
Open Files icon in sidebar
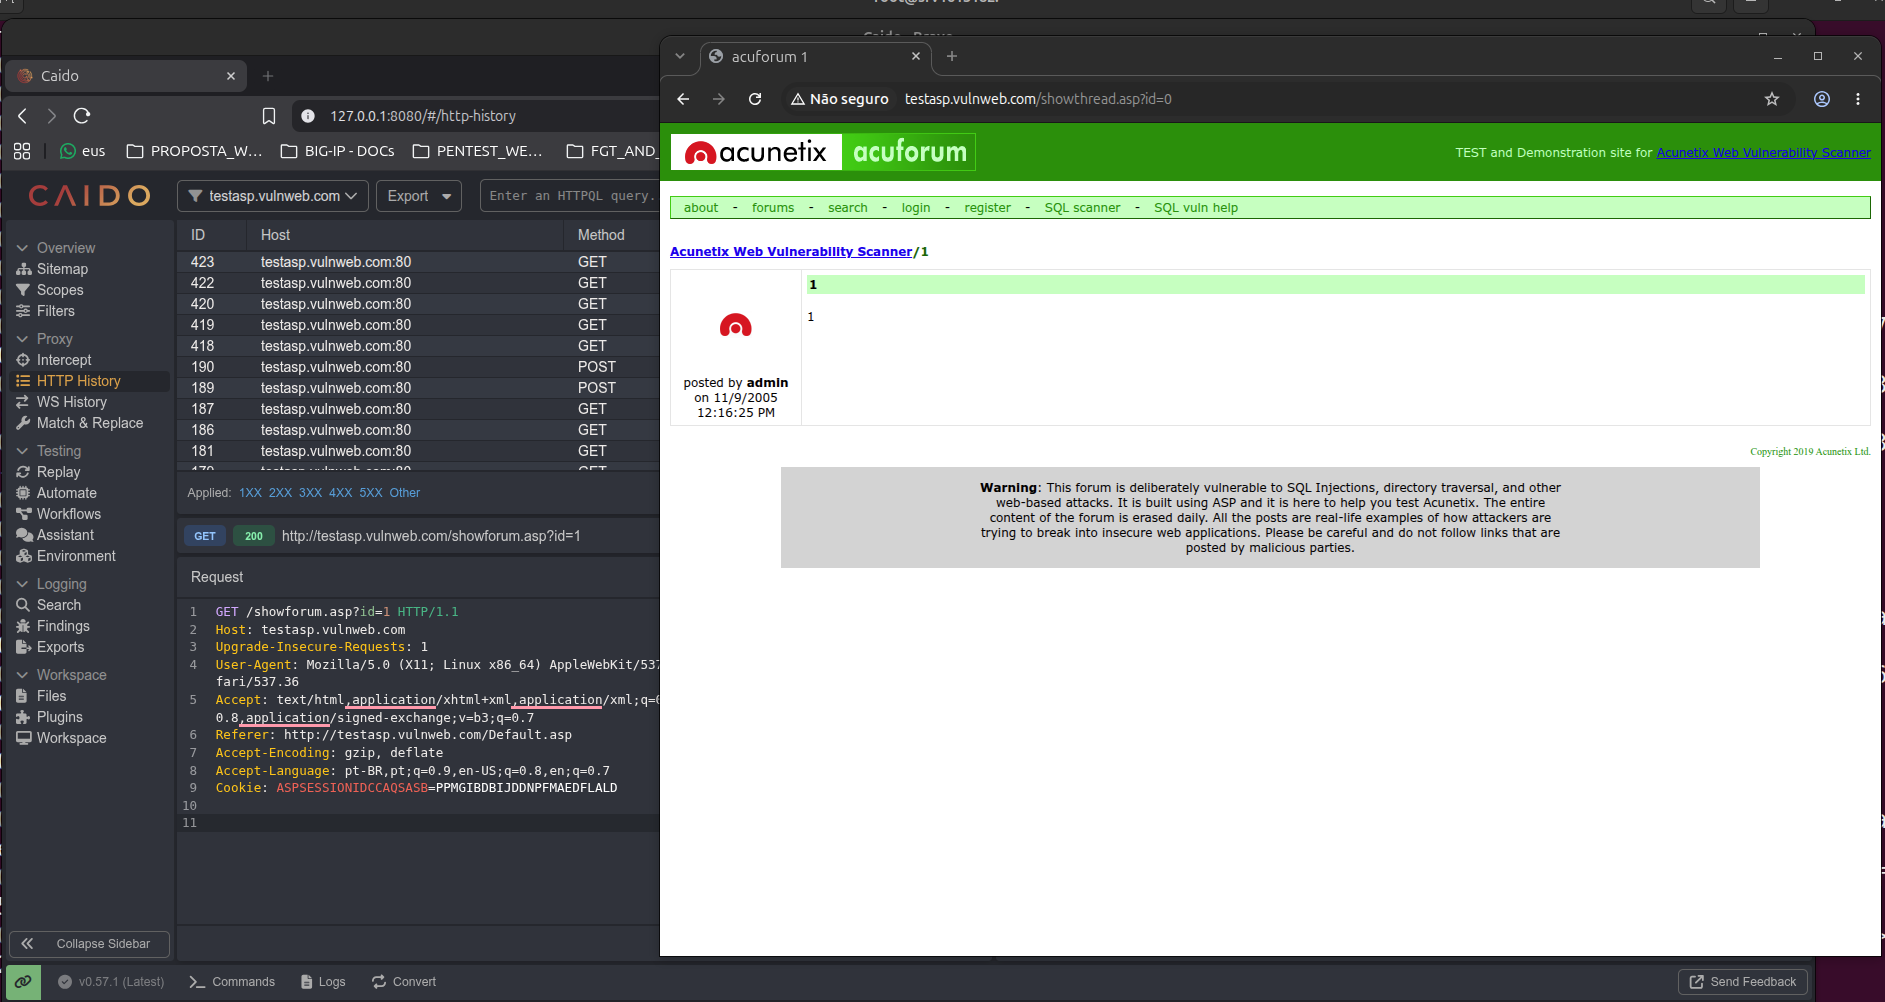pyautogui.click(x=22, y=696)
